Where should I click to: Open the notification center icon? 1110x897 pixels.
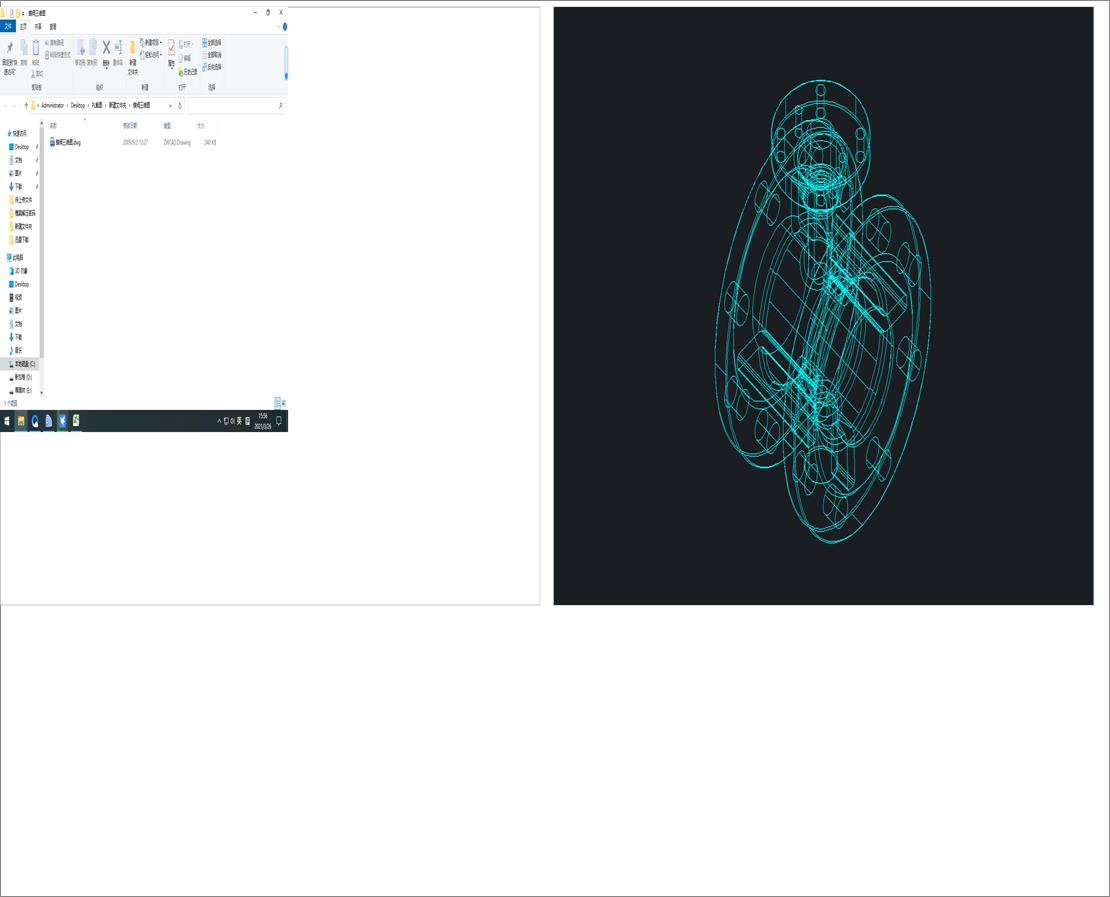click(279, 421)
